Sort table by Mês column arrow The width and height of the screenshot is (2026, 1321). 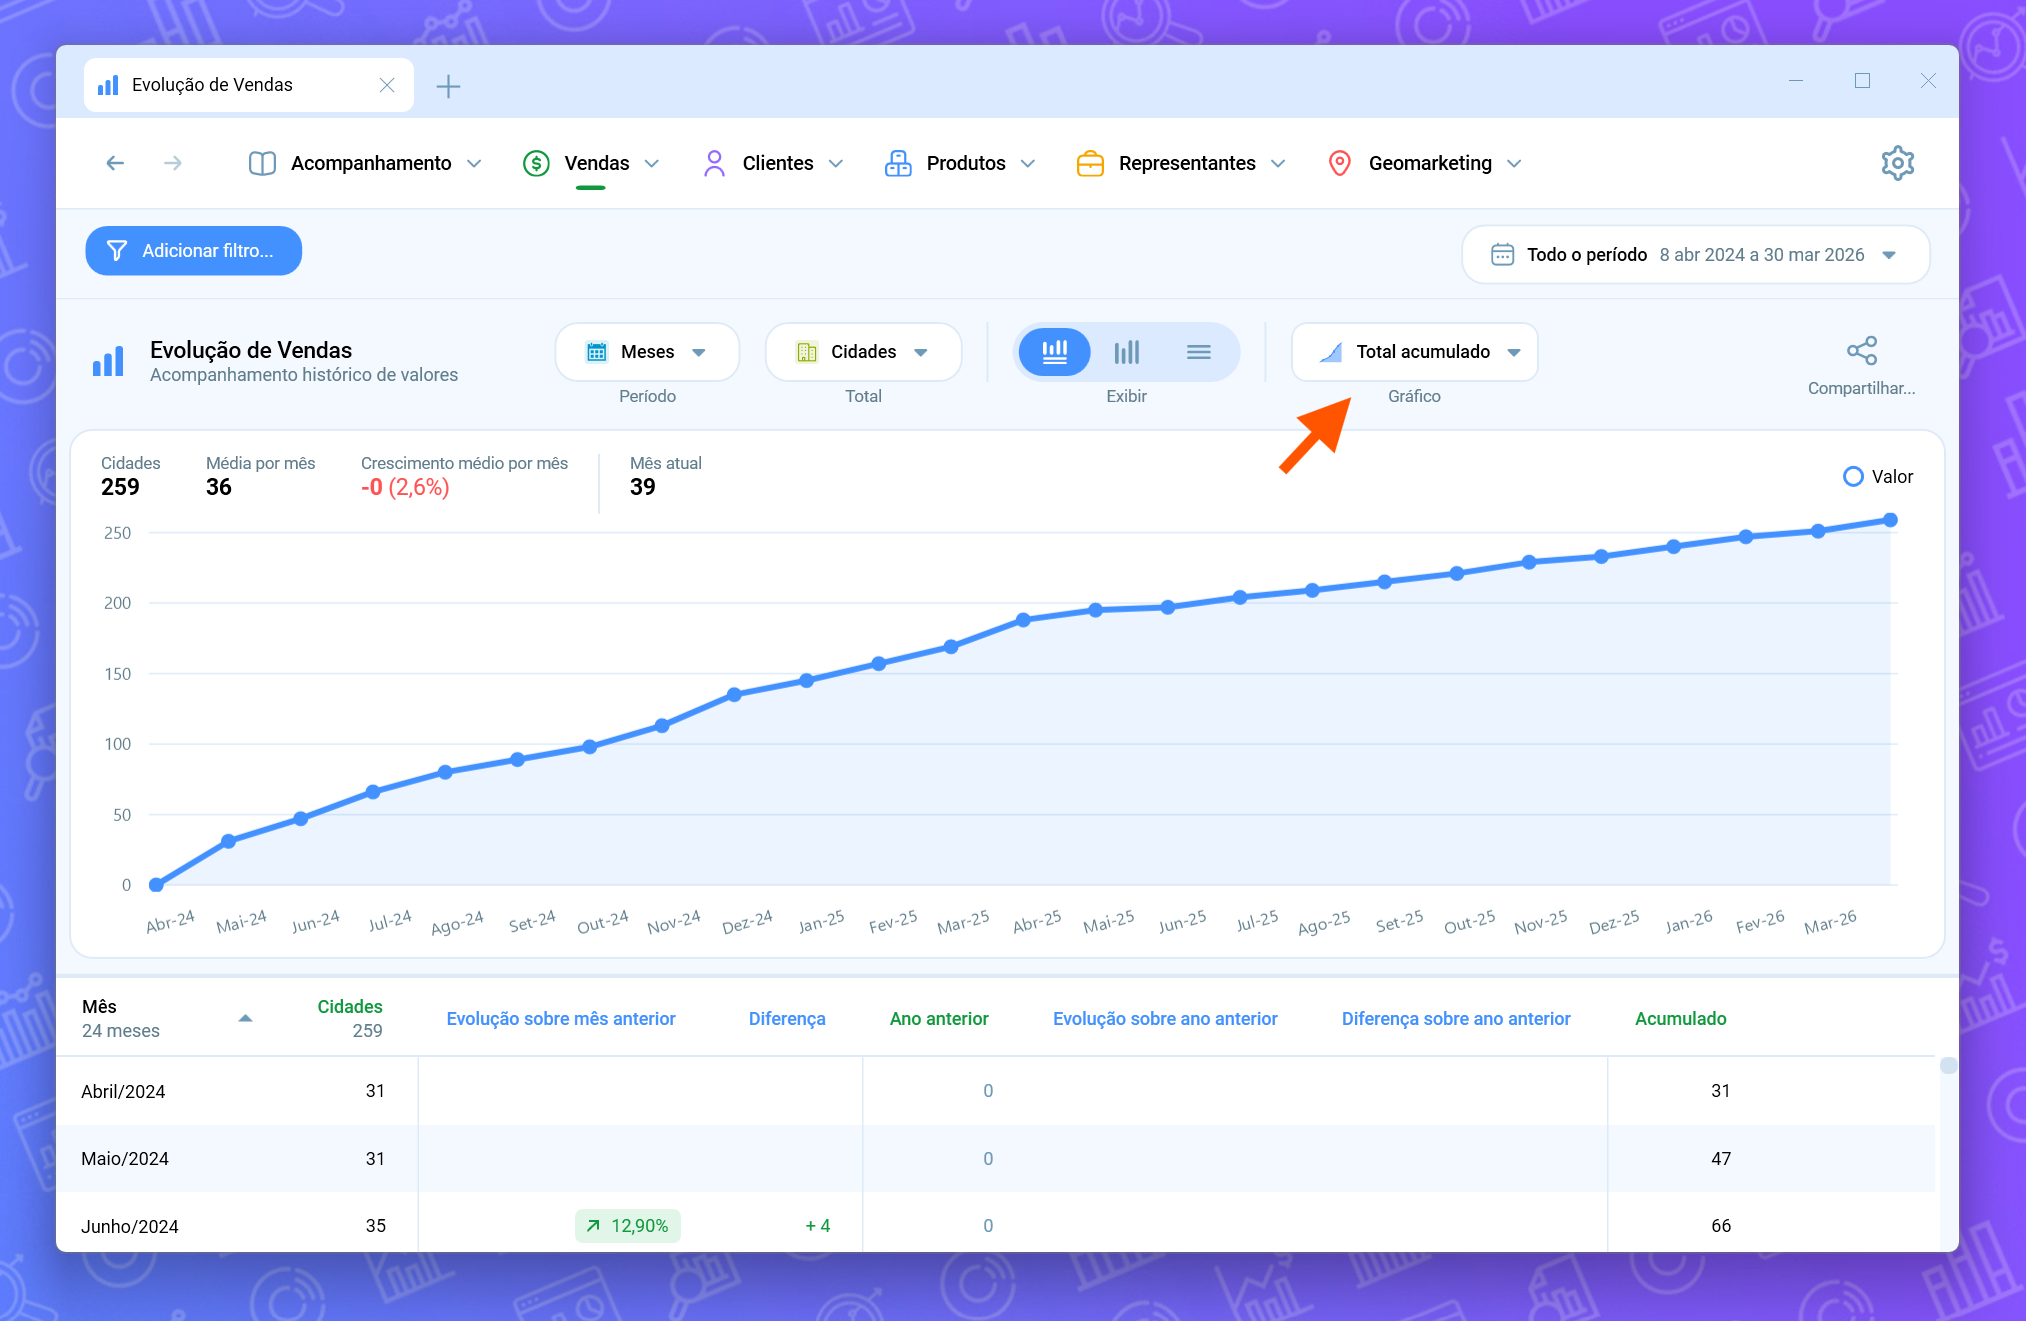pyautogui.click(x=245, y=1018)
